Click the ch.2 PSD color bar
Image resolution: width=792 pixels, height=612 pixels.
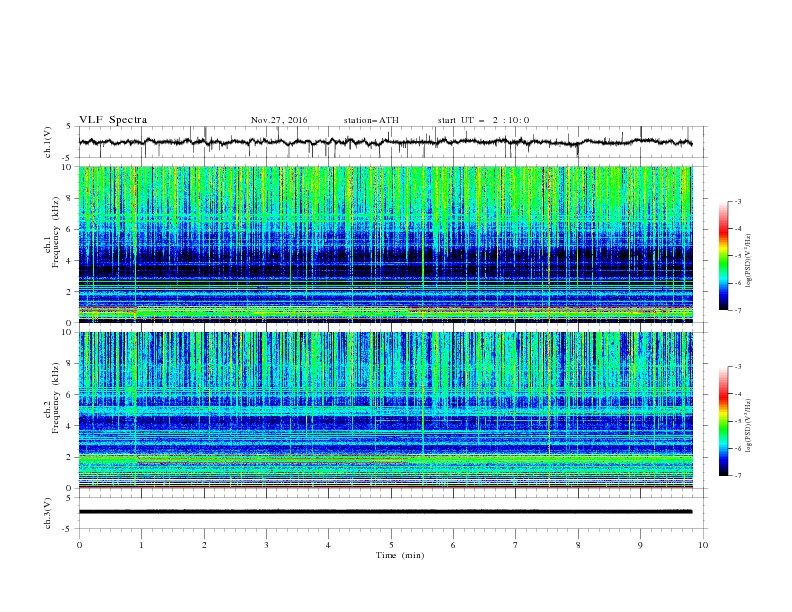click(x=724, y=421)
